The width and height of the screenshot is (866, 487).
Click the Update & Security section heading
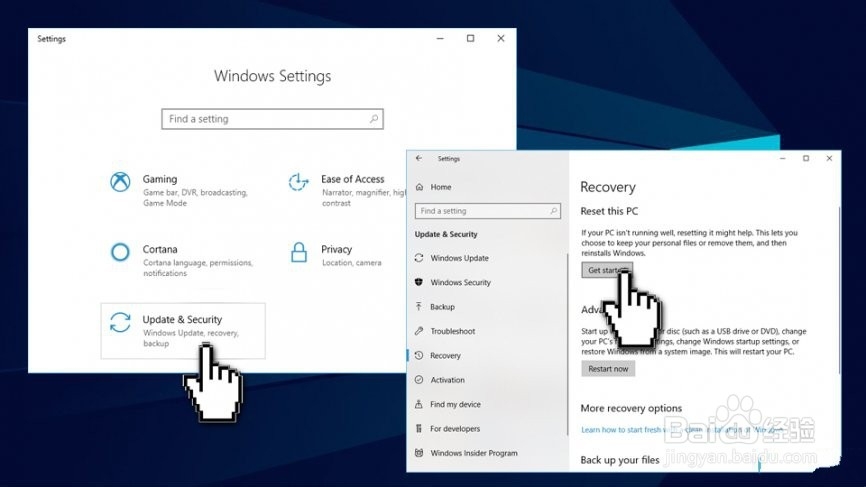[446, 234]
